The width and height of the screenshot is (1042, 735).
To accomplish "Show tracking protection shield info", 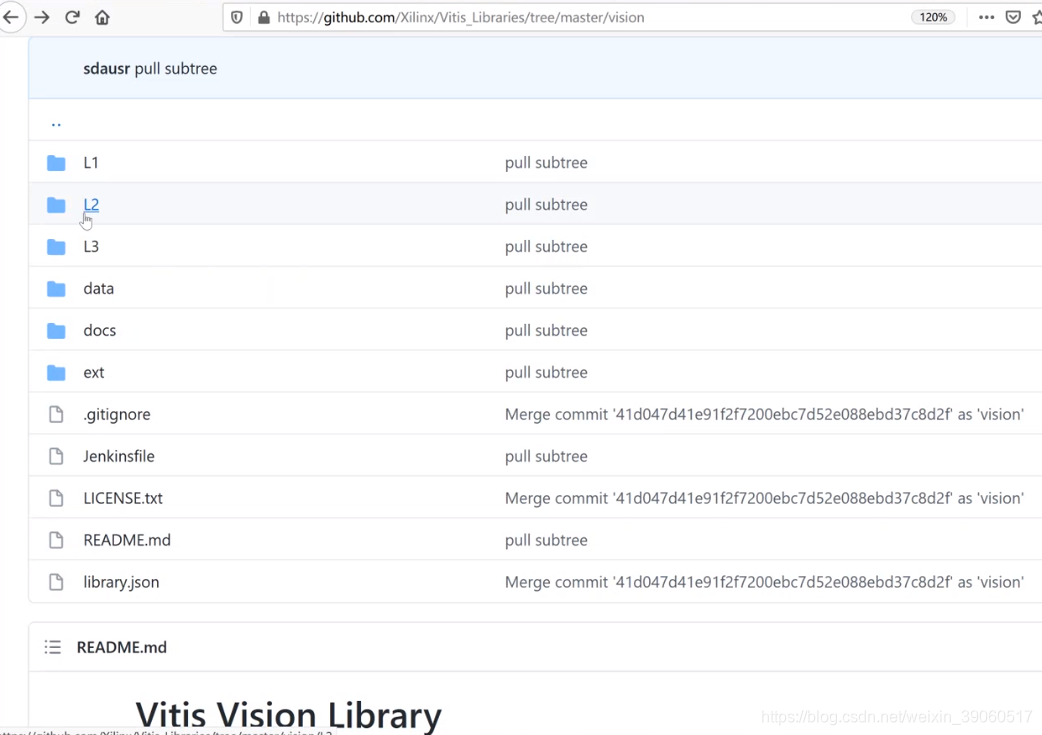I will [237, 17].
